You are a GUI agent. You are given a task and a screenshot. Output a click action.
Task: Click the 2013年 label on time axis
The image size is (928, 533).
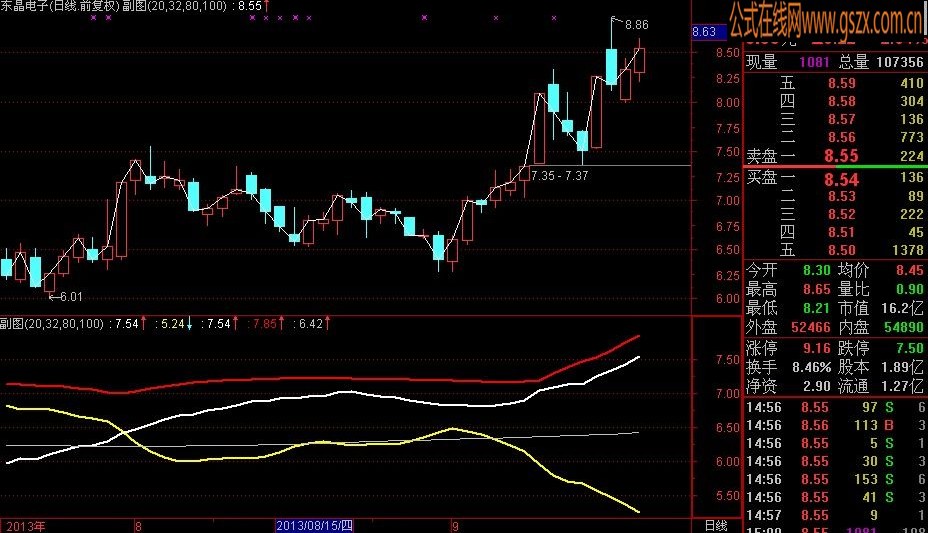(25, 526)
